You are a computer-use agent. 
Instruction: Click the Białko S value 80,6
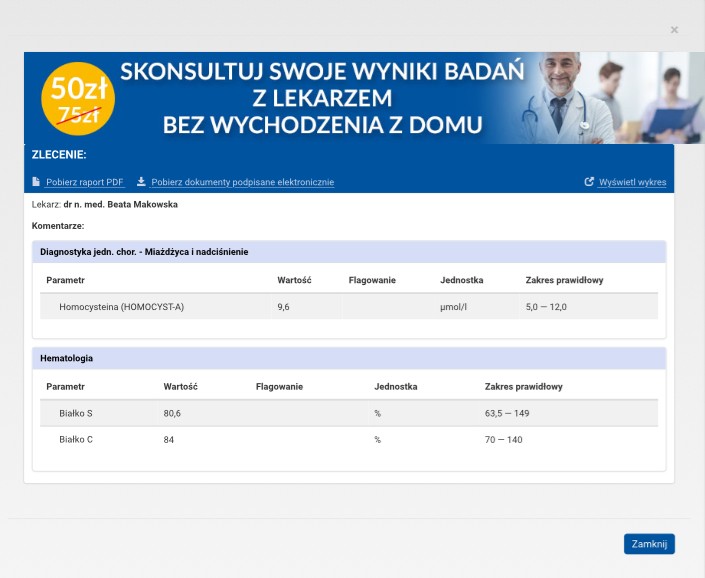(x=172, y=413)
